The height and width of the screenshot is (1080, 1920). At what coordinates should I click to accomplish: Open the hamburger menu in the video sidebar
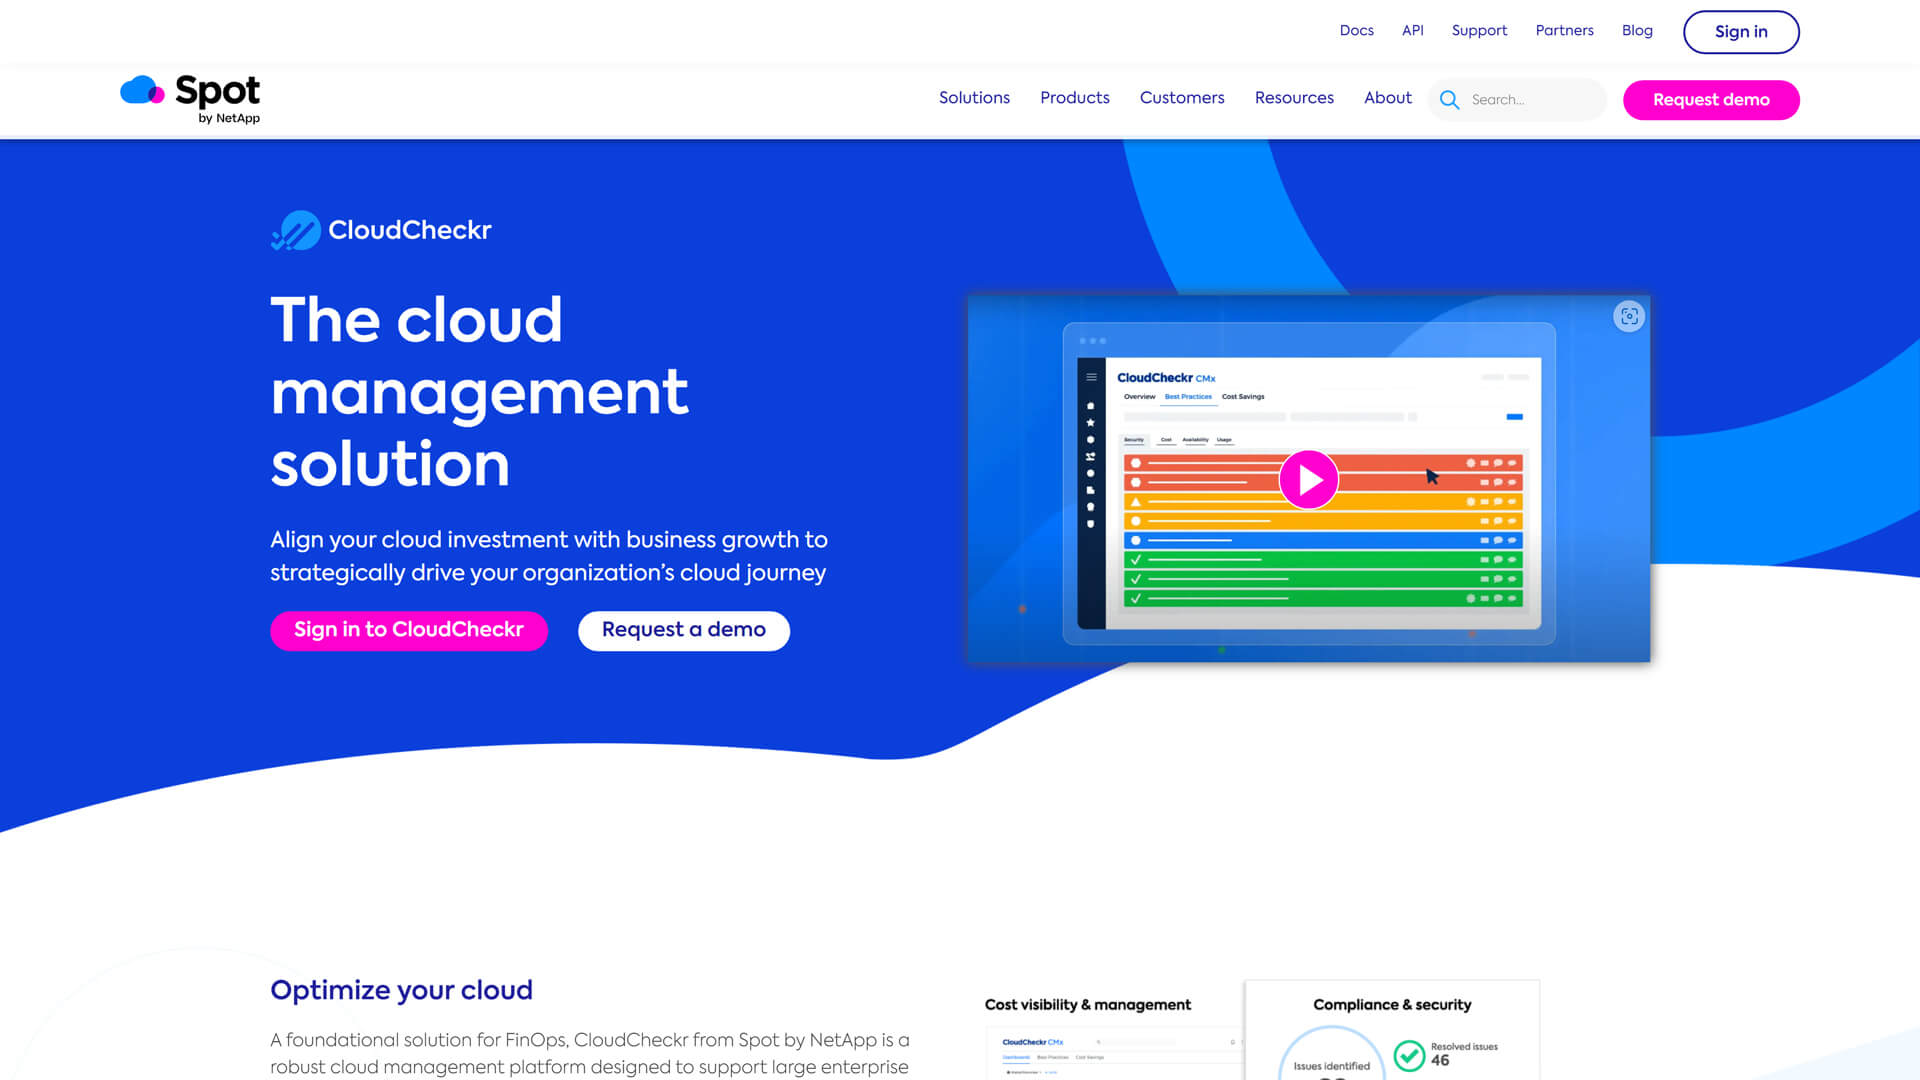point(1091,377)
